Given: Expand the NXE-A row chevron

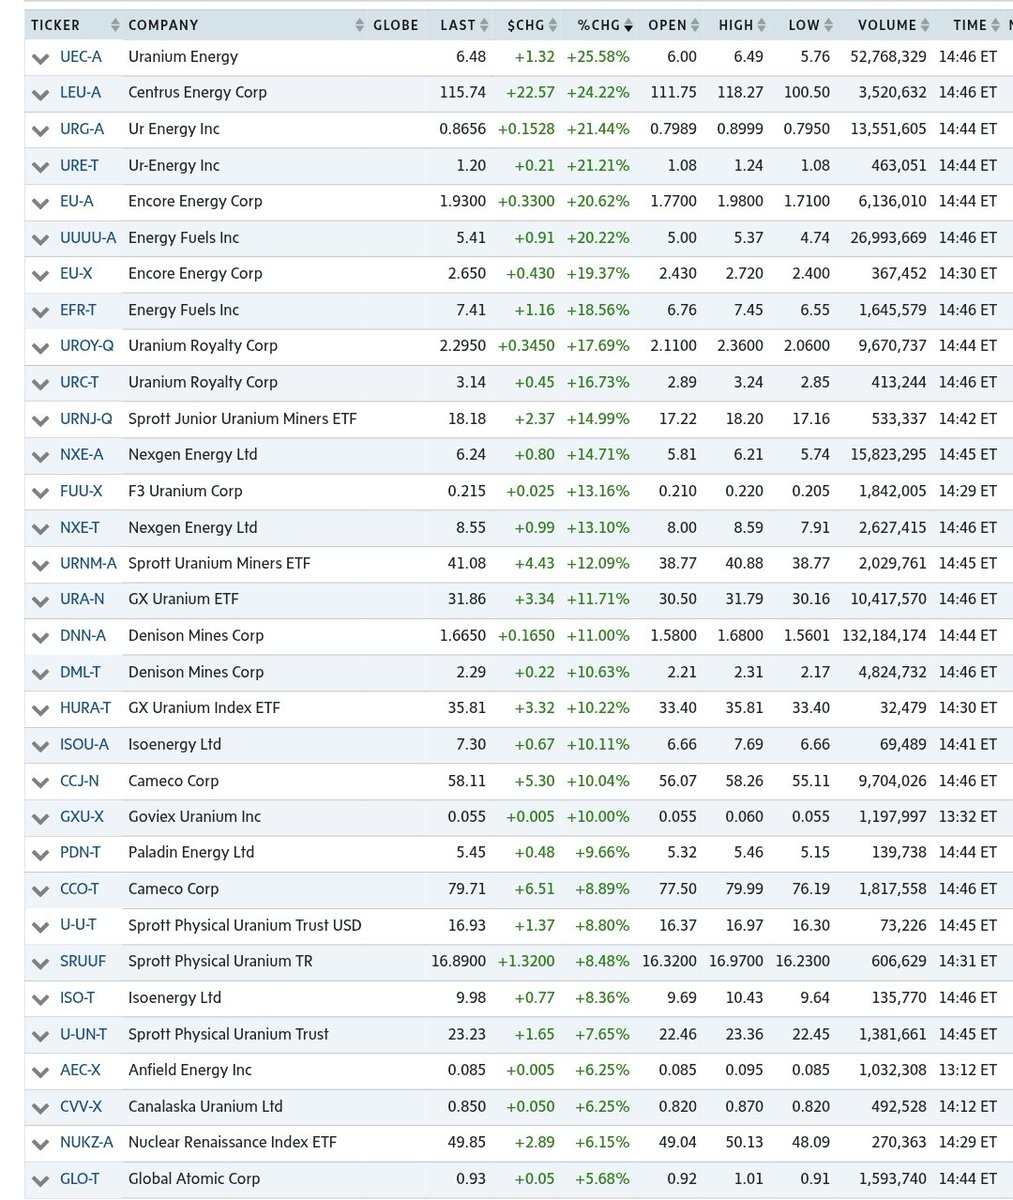Looking at the screenshot, I should point(40,456).
